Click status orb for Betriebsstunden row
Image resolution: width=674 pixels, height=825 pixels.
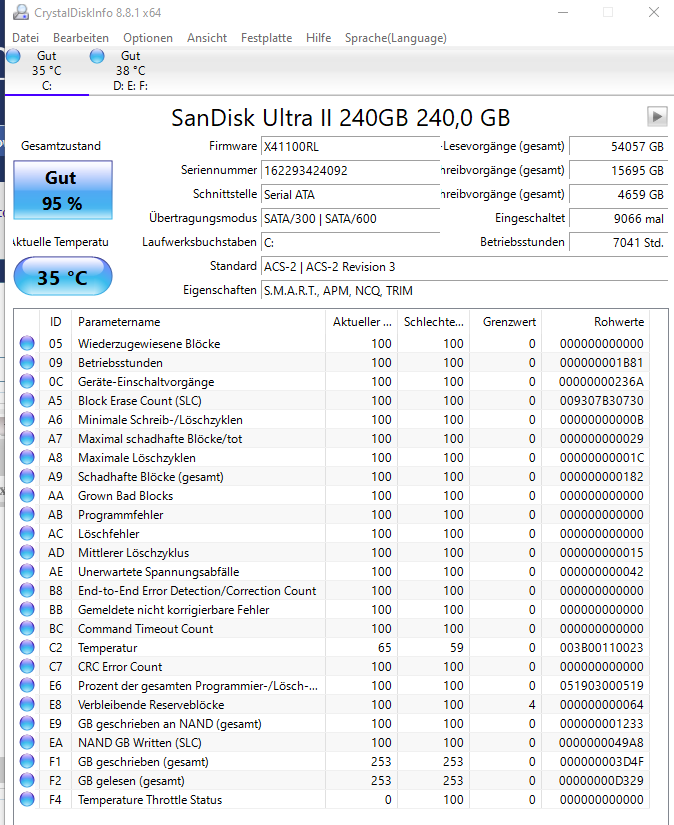coord(27,363)
